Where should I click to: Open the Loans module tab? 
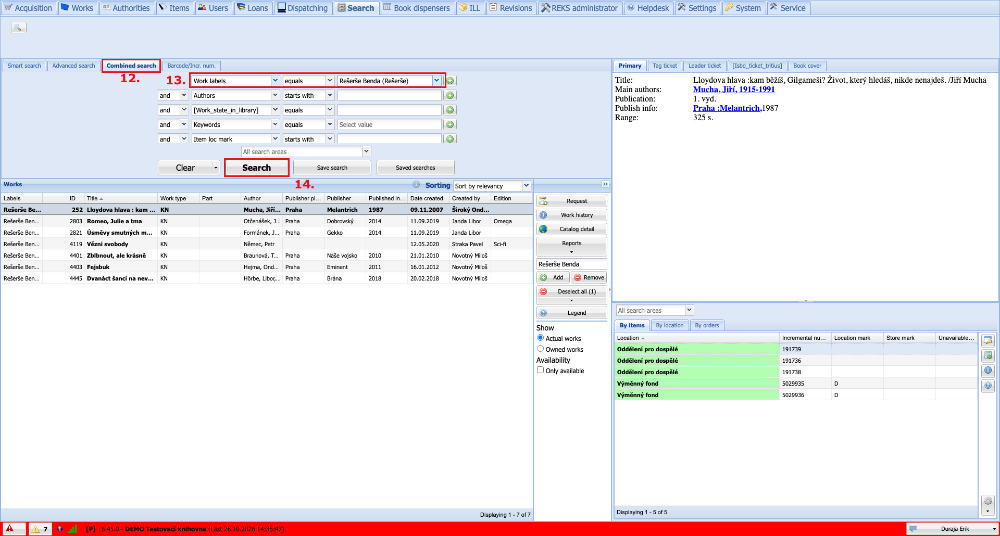[252, 8]
